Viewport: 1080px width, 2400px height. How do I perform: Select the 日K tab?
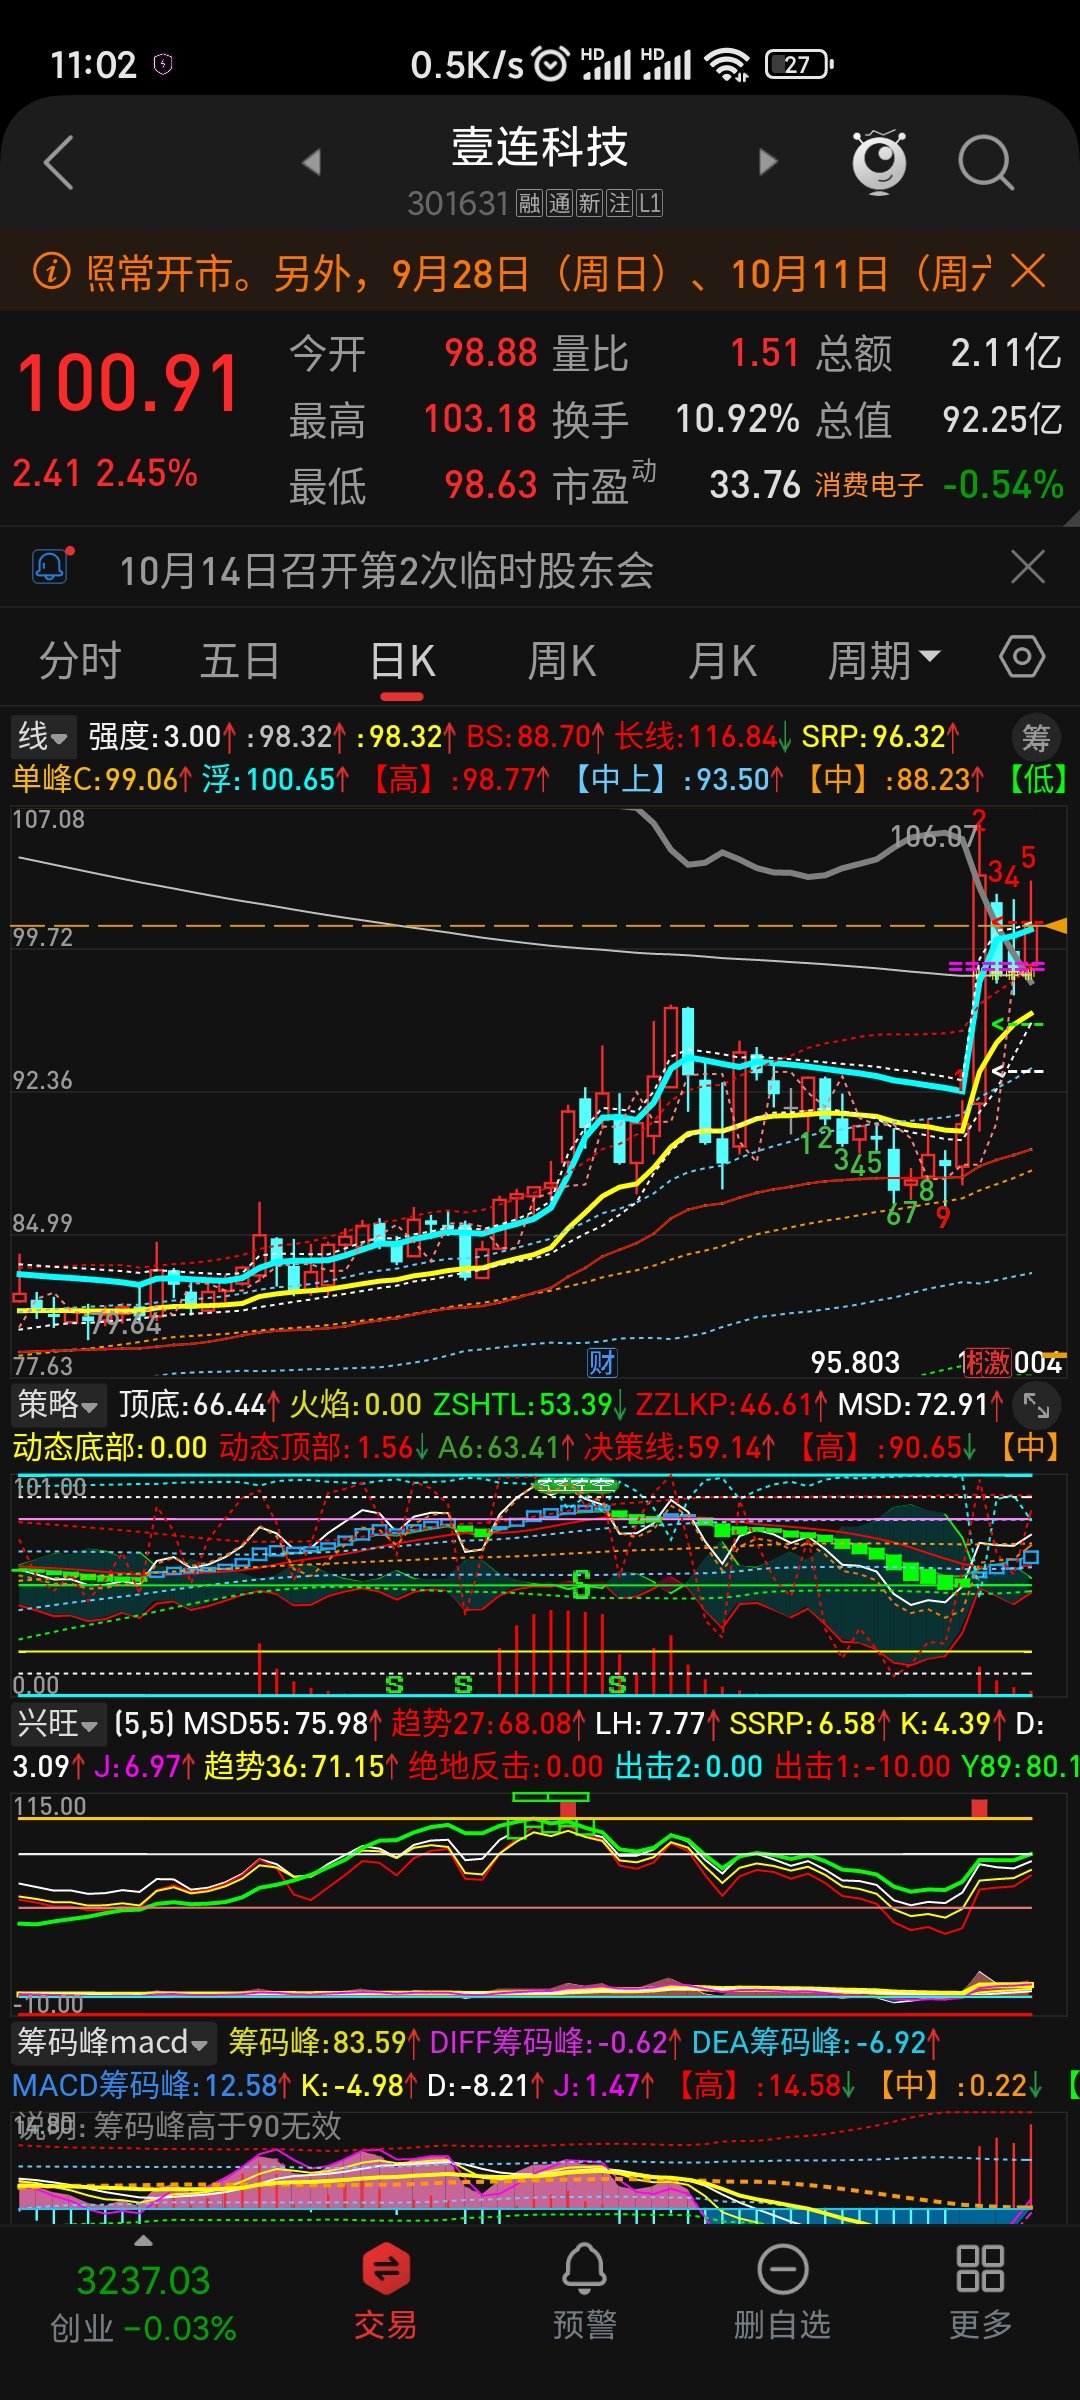[402, 661]
